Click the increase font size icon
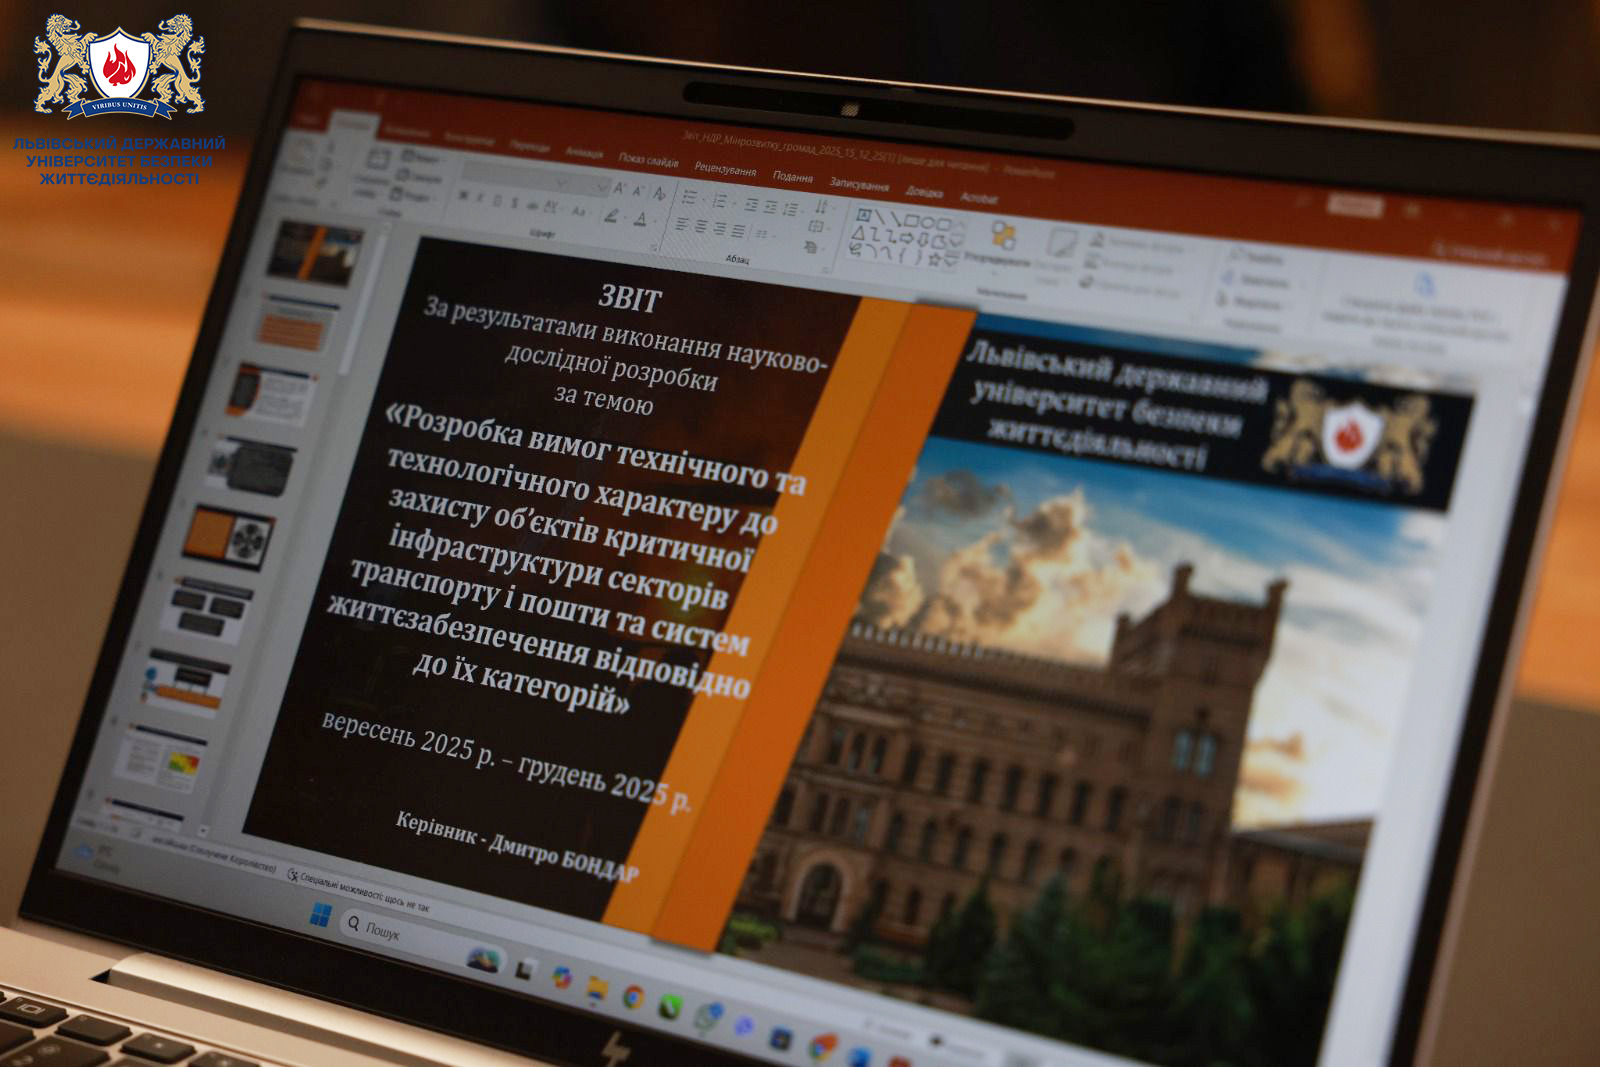The height and width of the screenshot is (1067, 1600). 620,189
